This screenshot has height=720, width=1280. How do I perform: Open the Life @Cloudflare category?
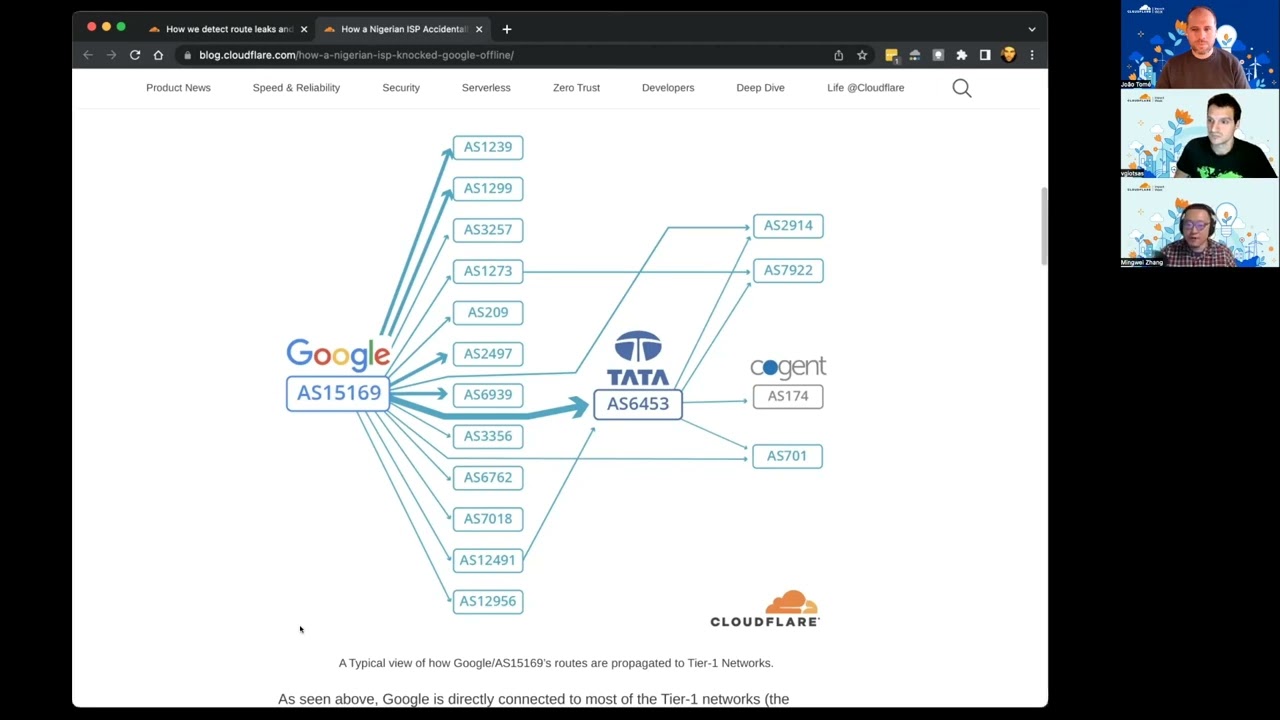(865, 88)
